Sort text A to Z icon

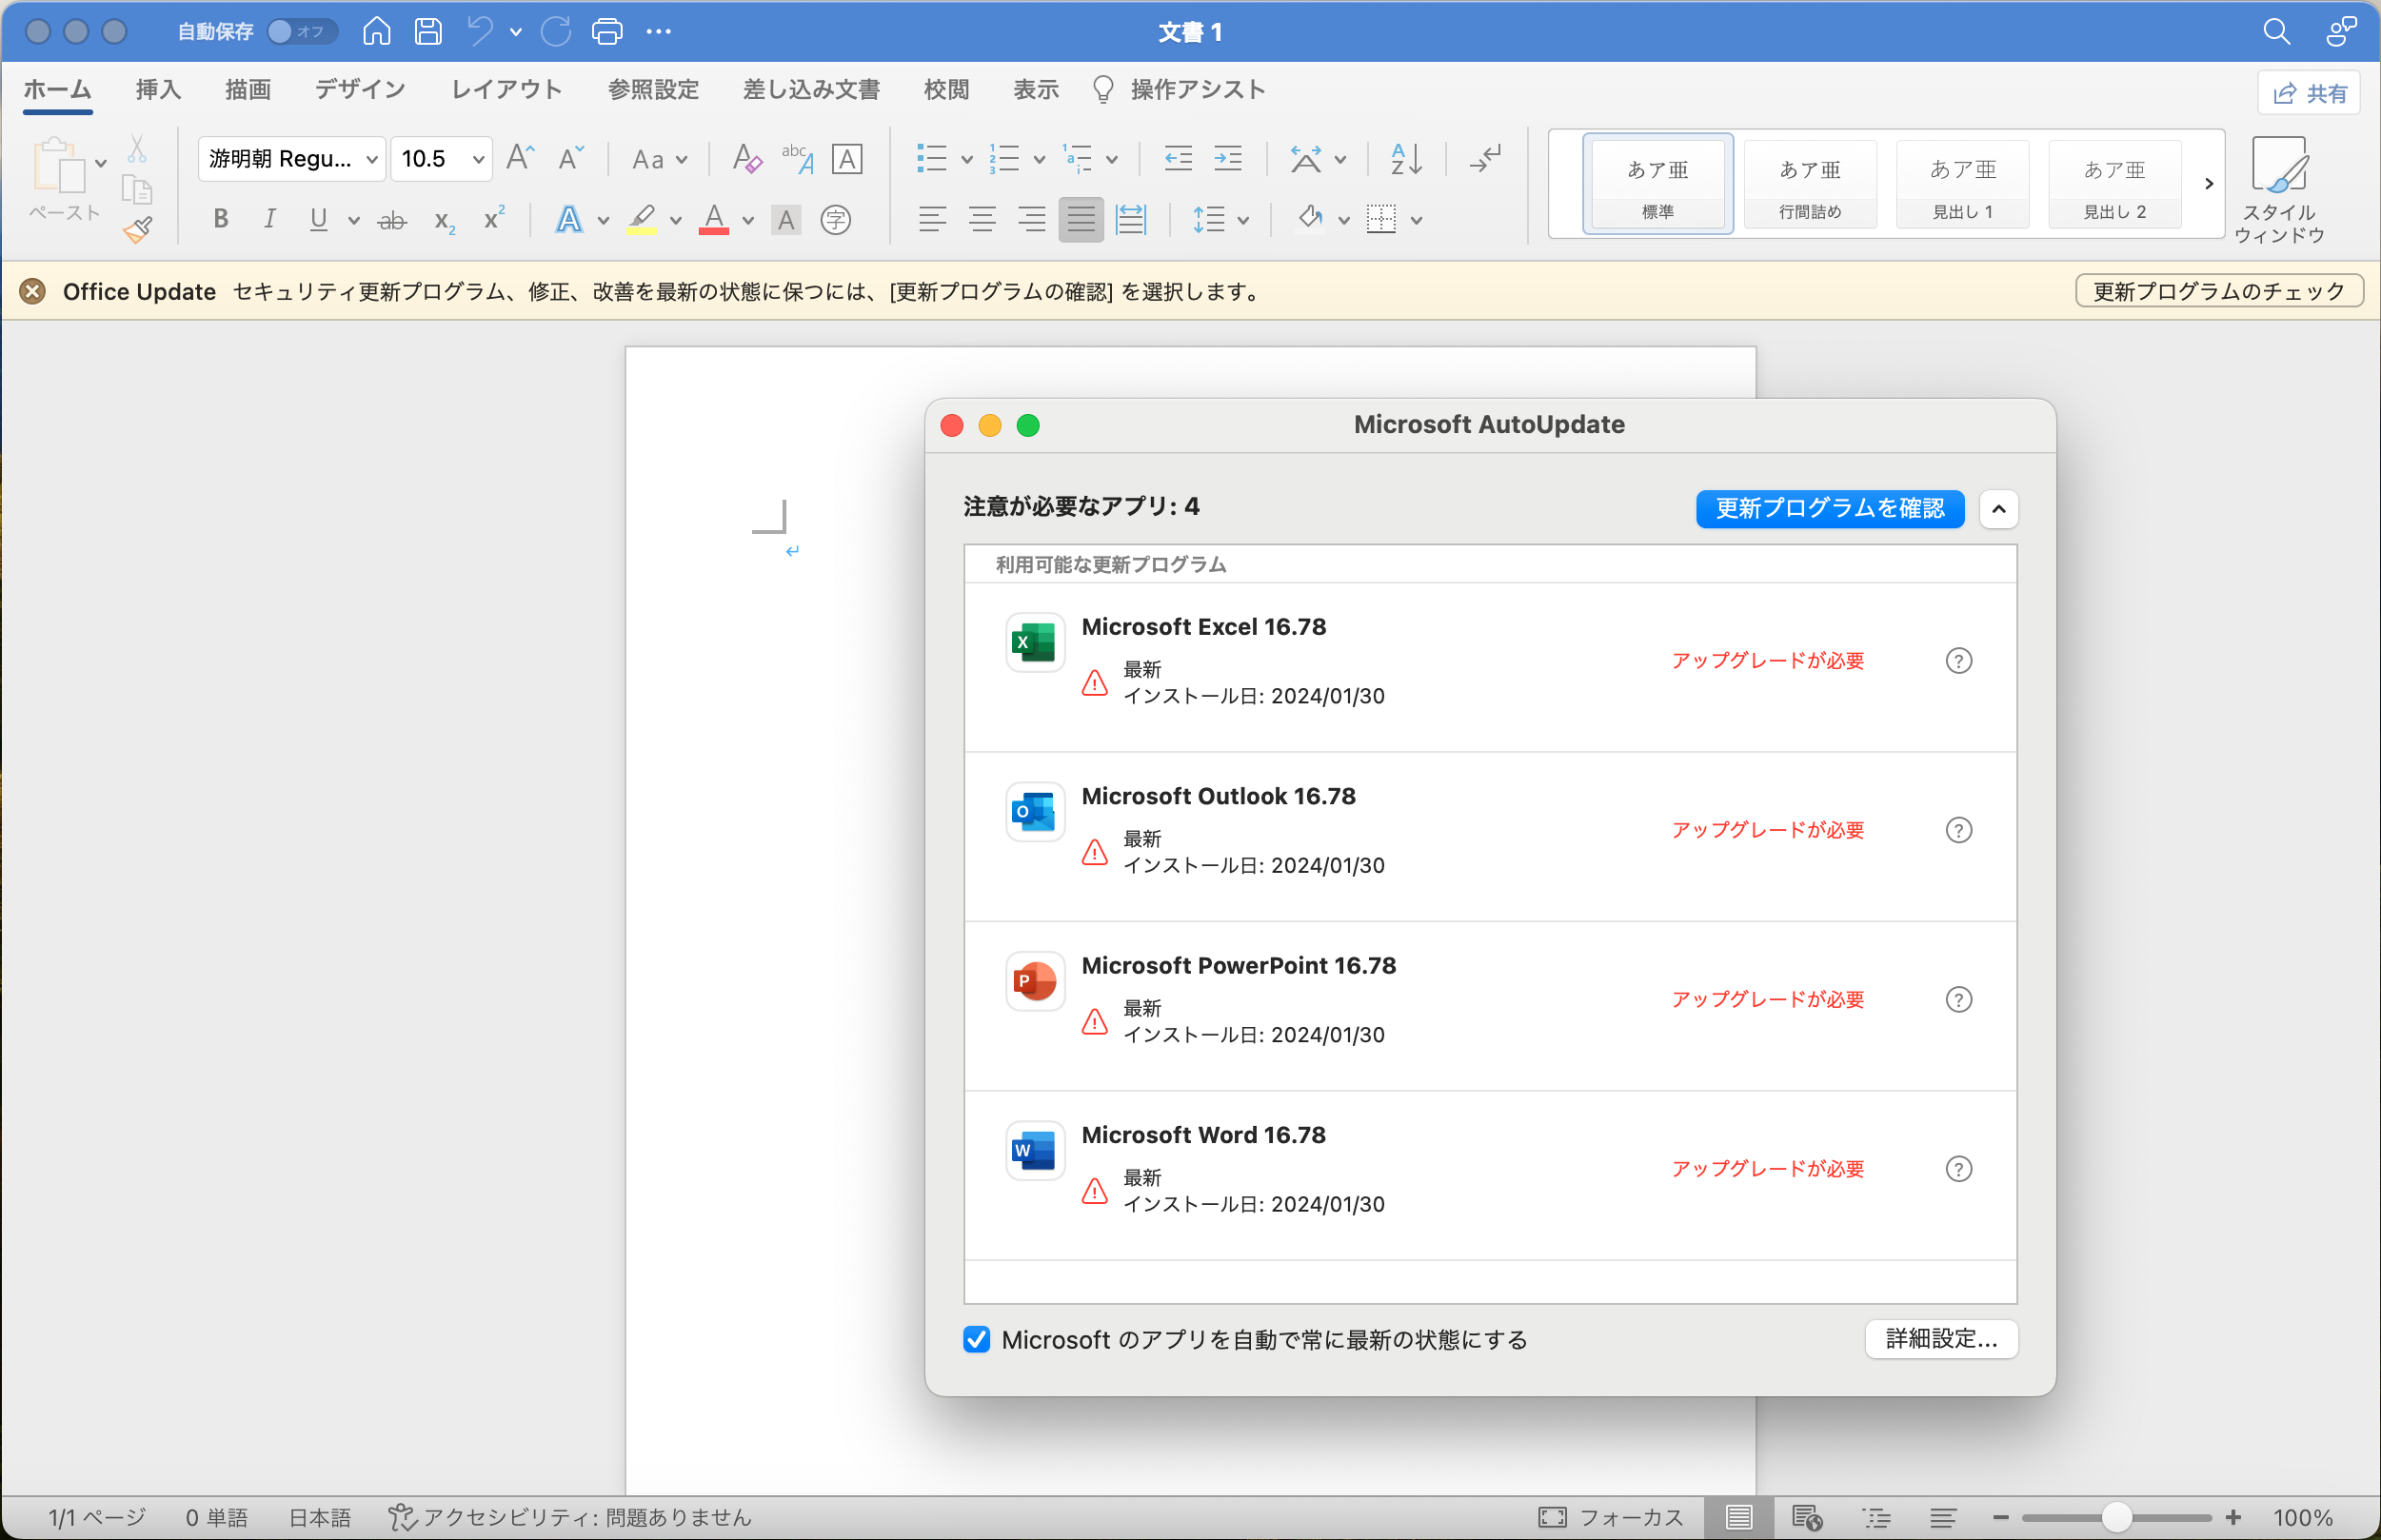[x=1406, y=158]
